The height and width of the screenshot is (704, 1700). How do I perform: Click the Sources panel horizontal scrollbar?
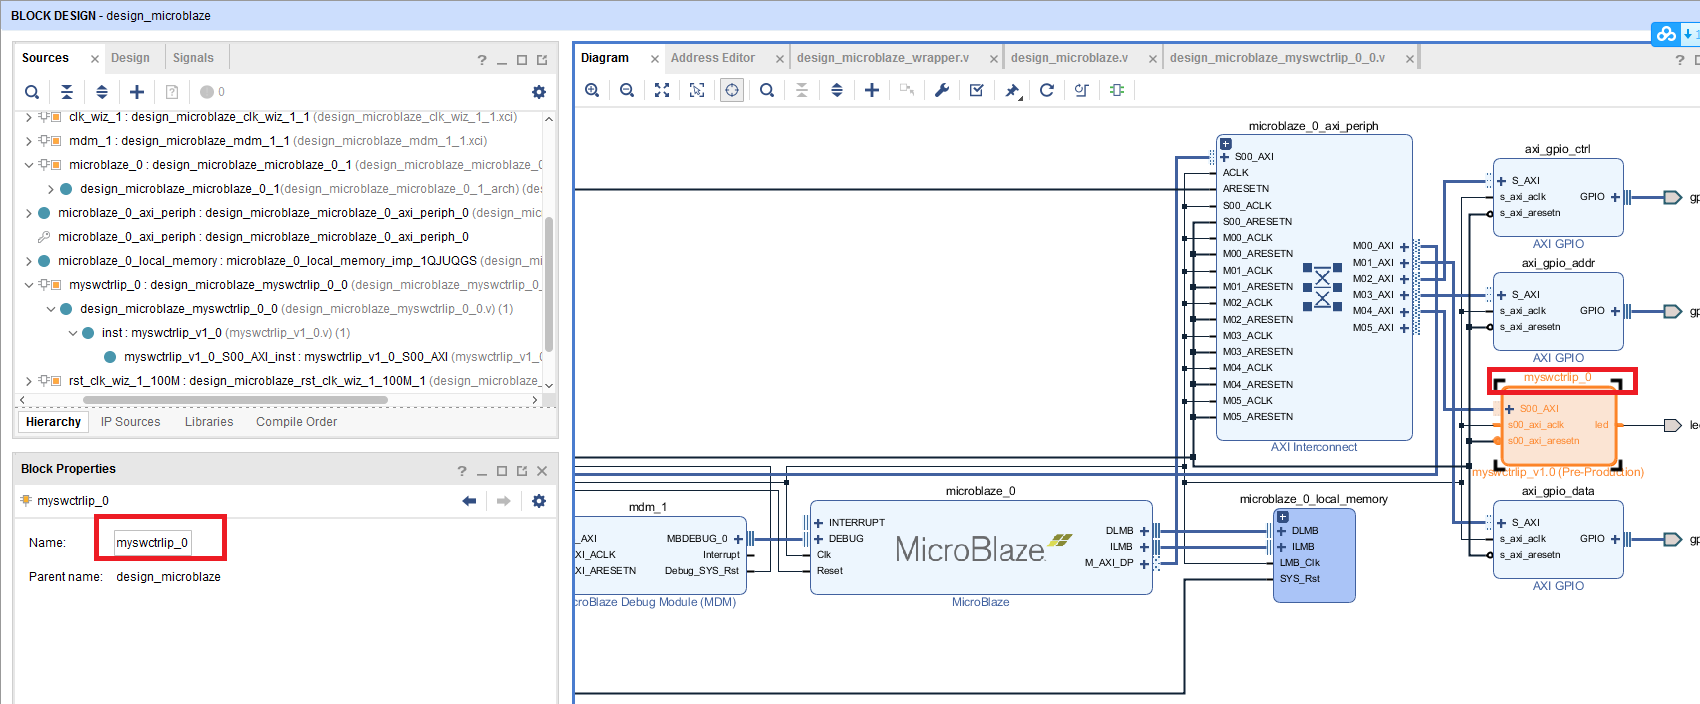click(x=235, y=400)
